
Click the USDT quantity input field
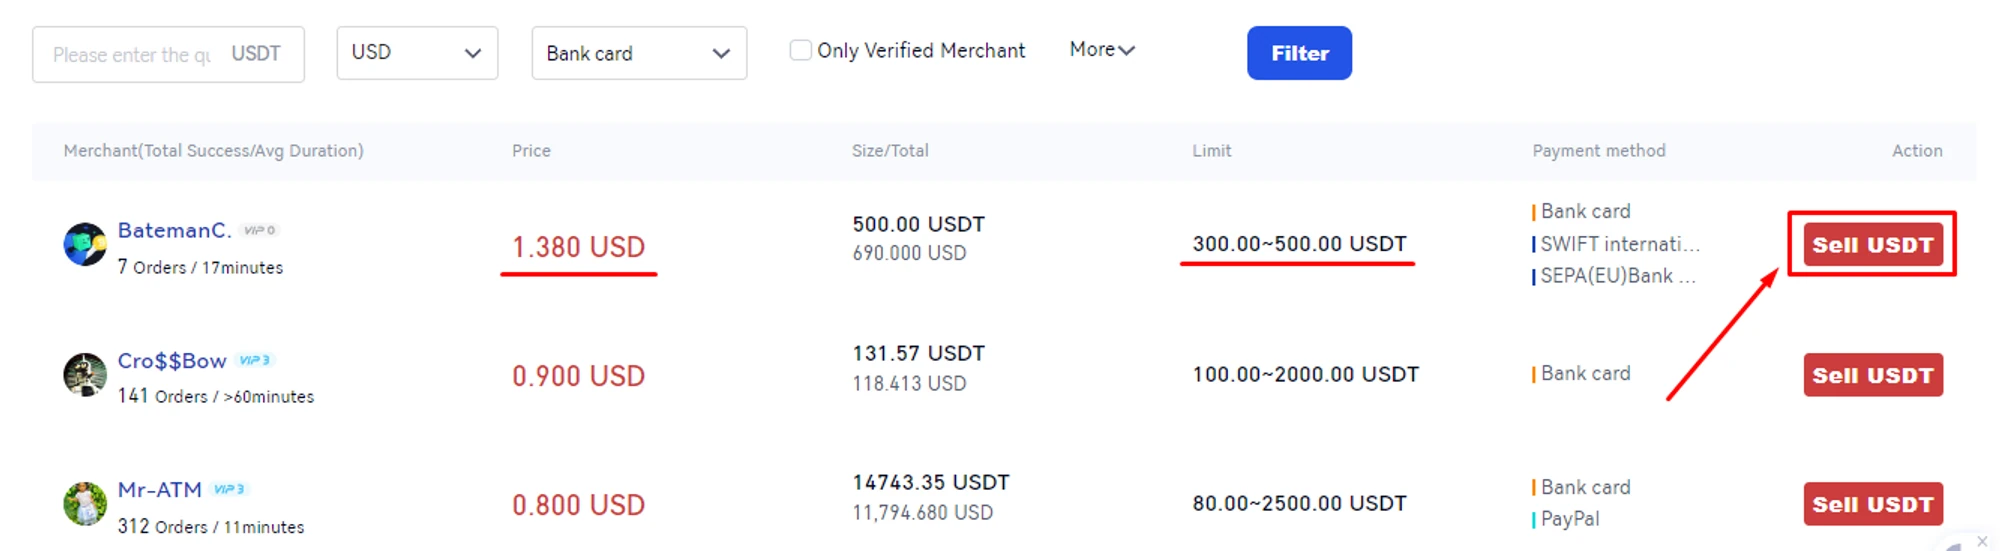click(135, 54)
